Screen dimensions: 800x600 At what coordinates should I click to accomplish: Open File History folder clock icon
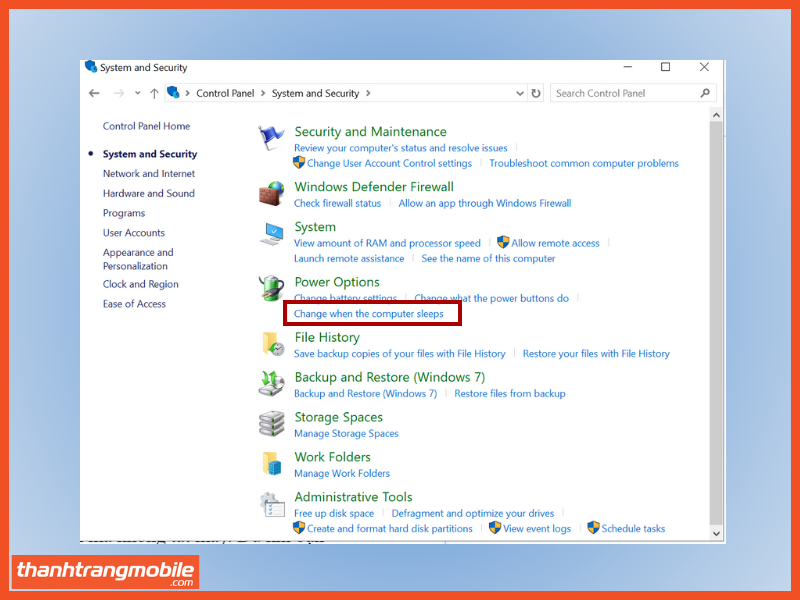272,343
